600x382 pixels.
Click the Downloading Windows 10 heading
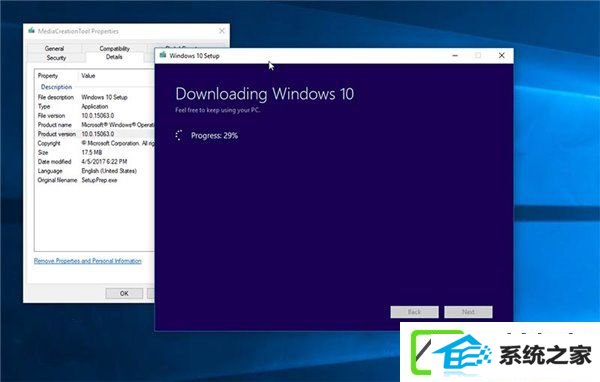click(264, 94)
